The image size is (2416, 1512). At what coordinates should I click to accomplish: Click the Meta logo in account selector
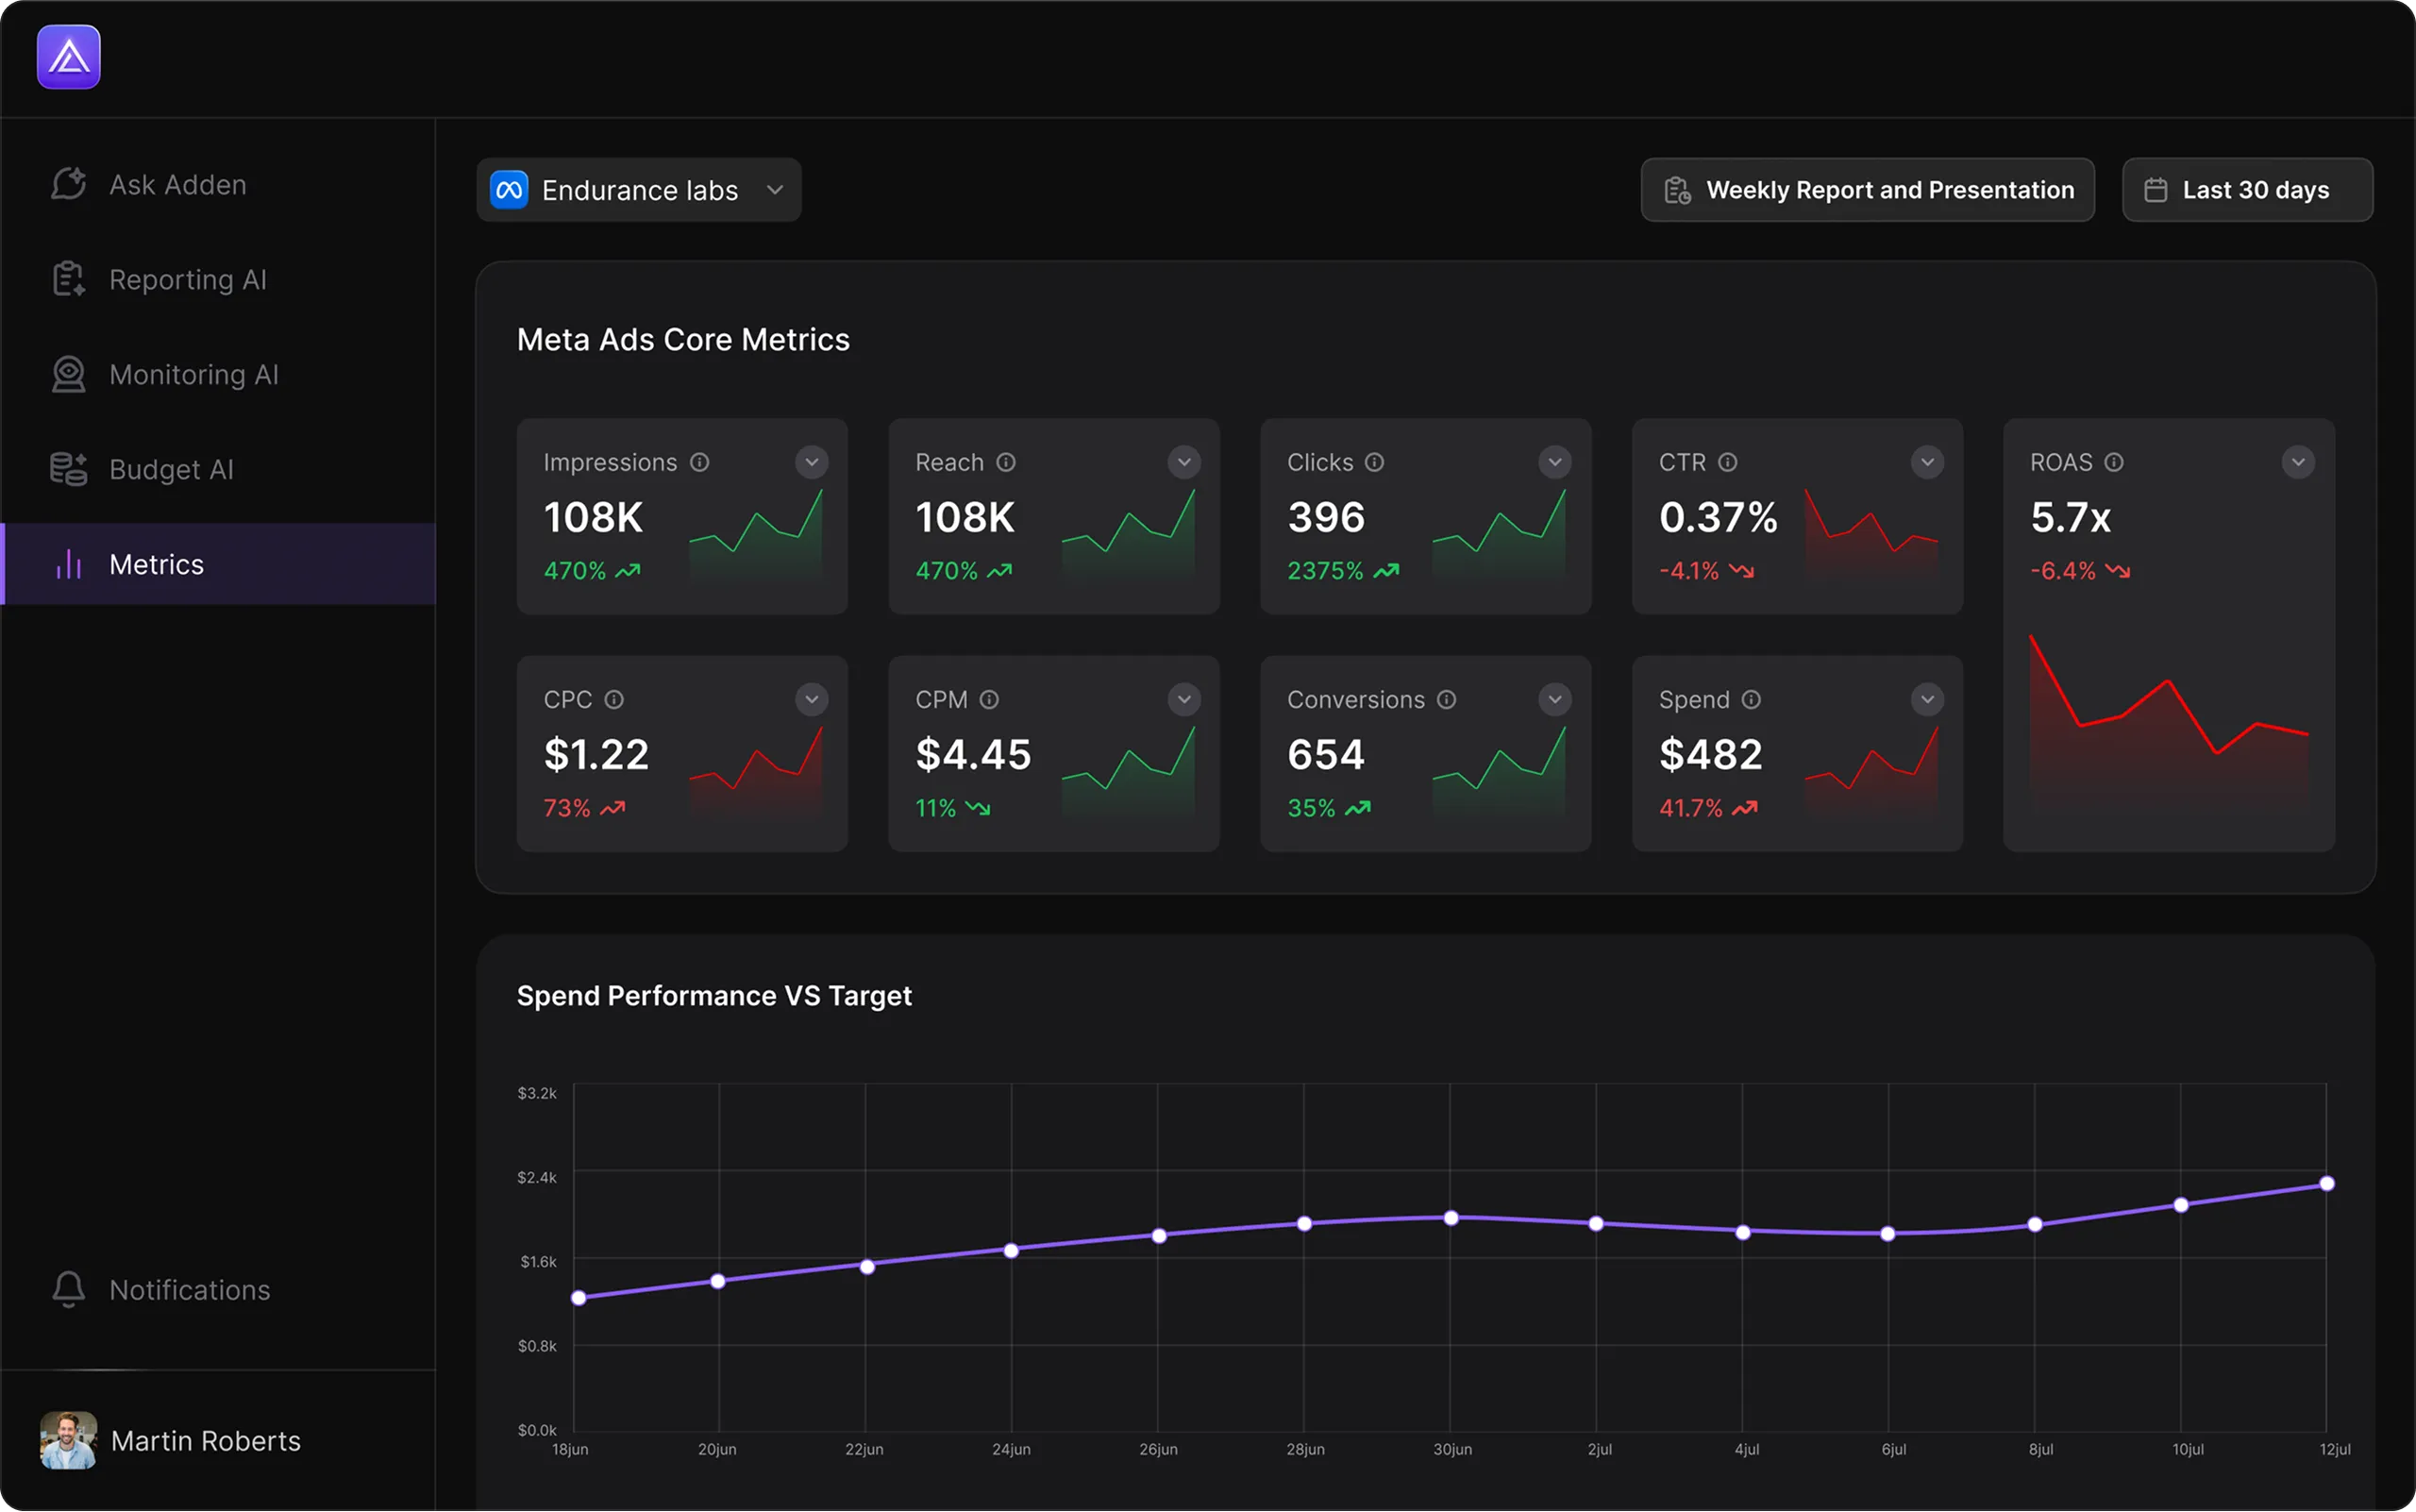pos(509,190)
